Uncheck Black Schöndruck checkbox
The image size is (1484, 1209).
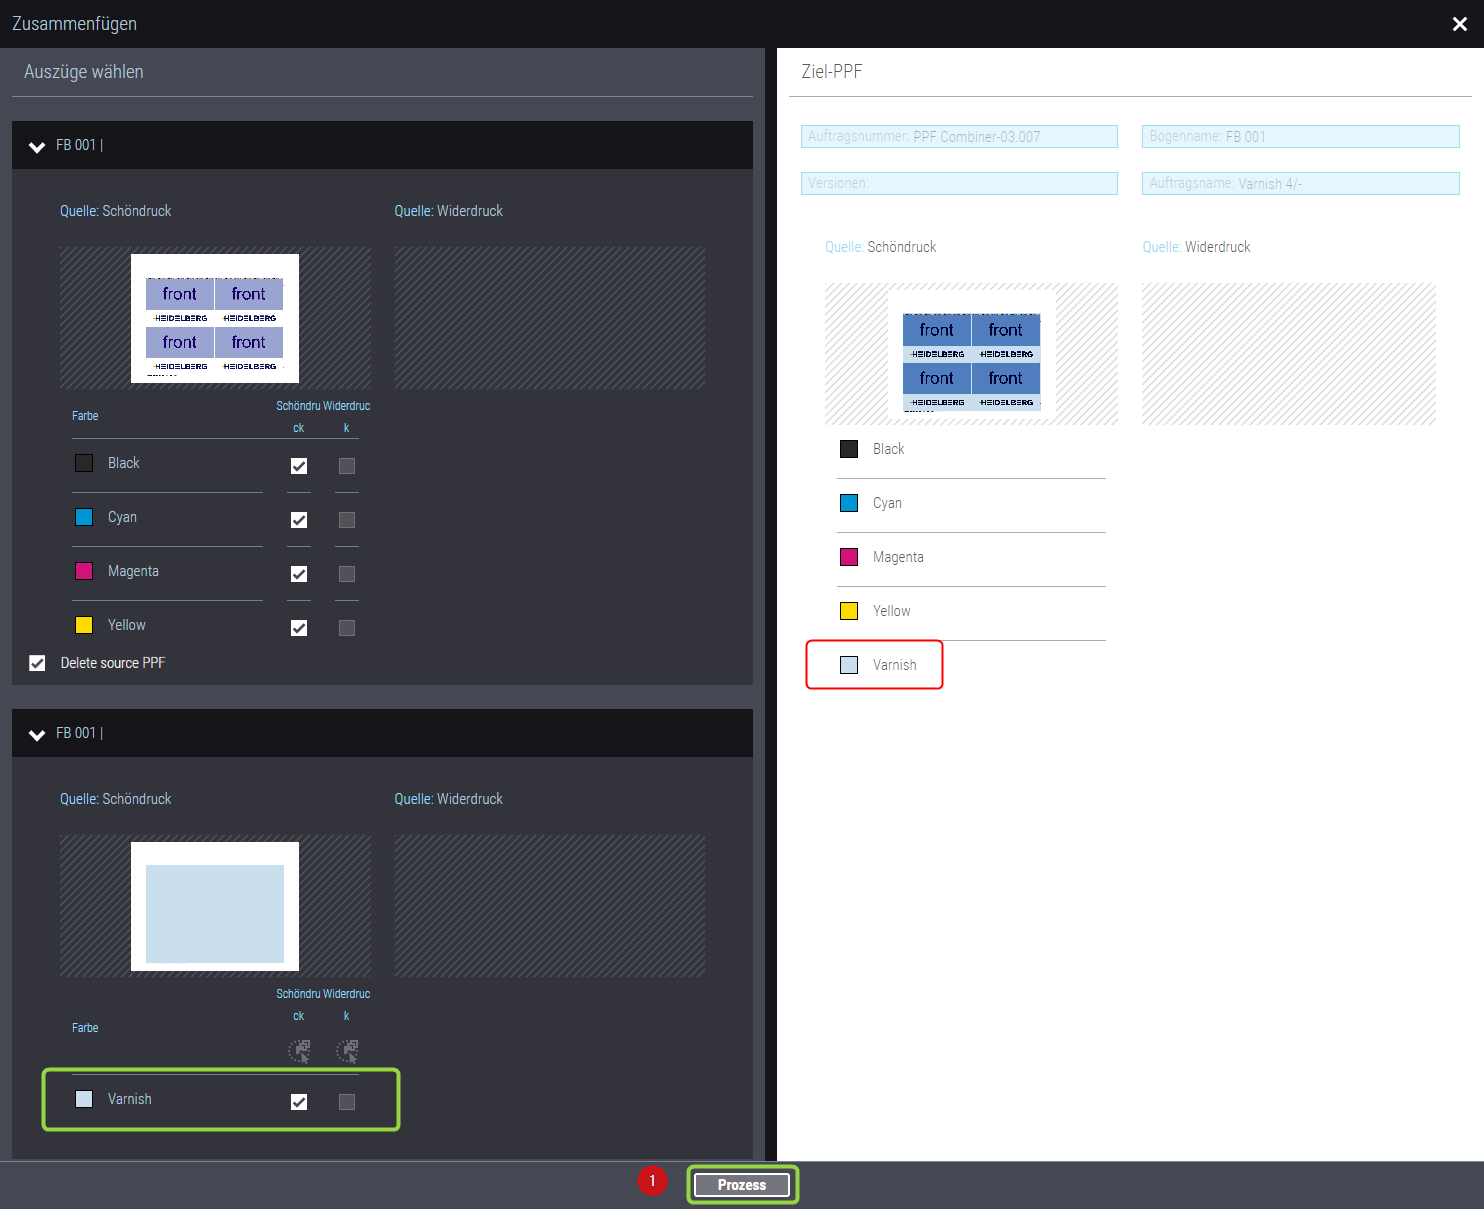[x=299, y=466]
